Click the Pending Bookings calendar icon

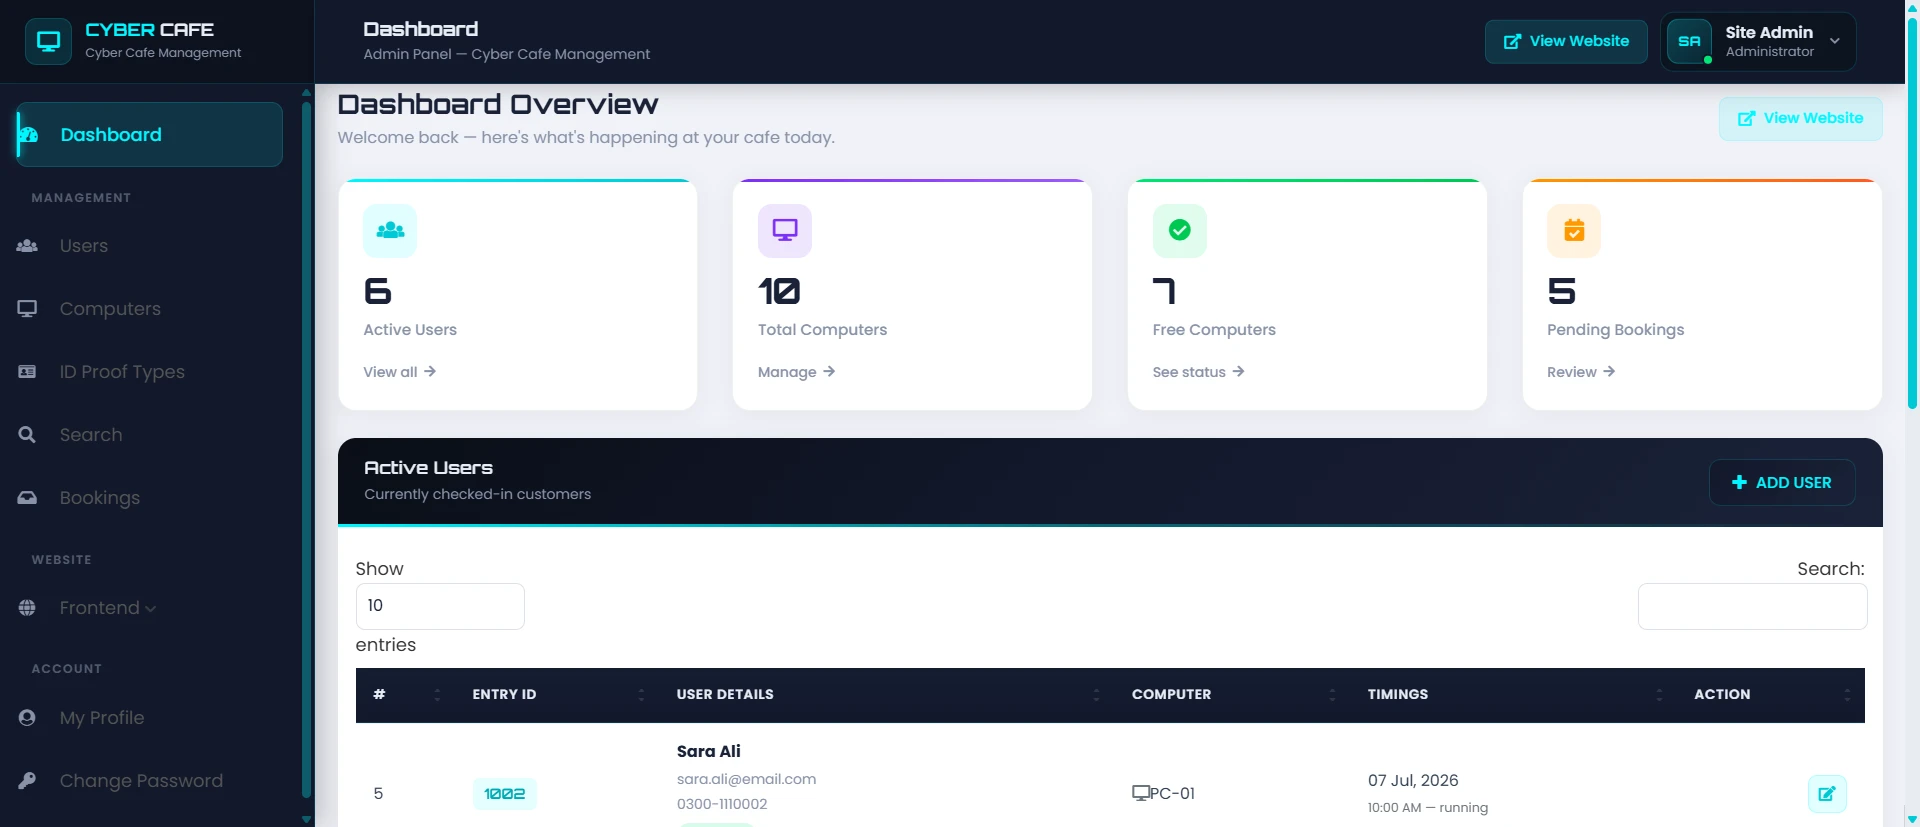[1574, 231]
